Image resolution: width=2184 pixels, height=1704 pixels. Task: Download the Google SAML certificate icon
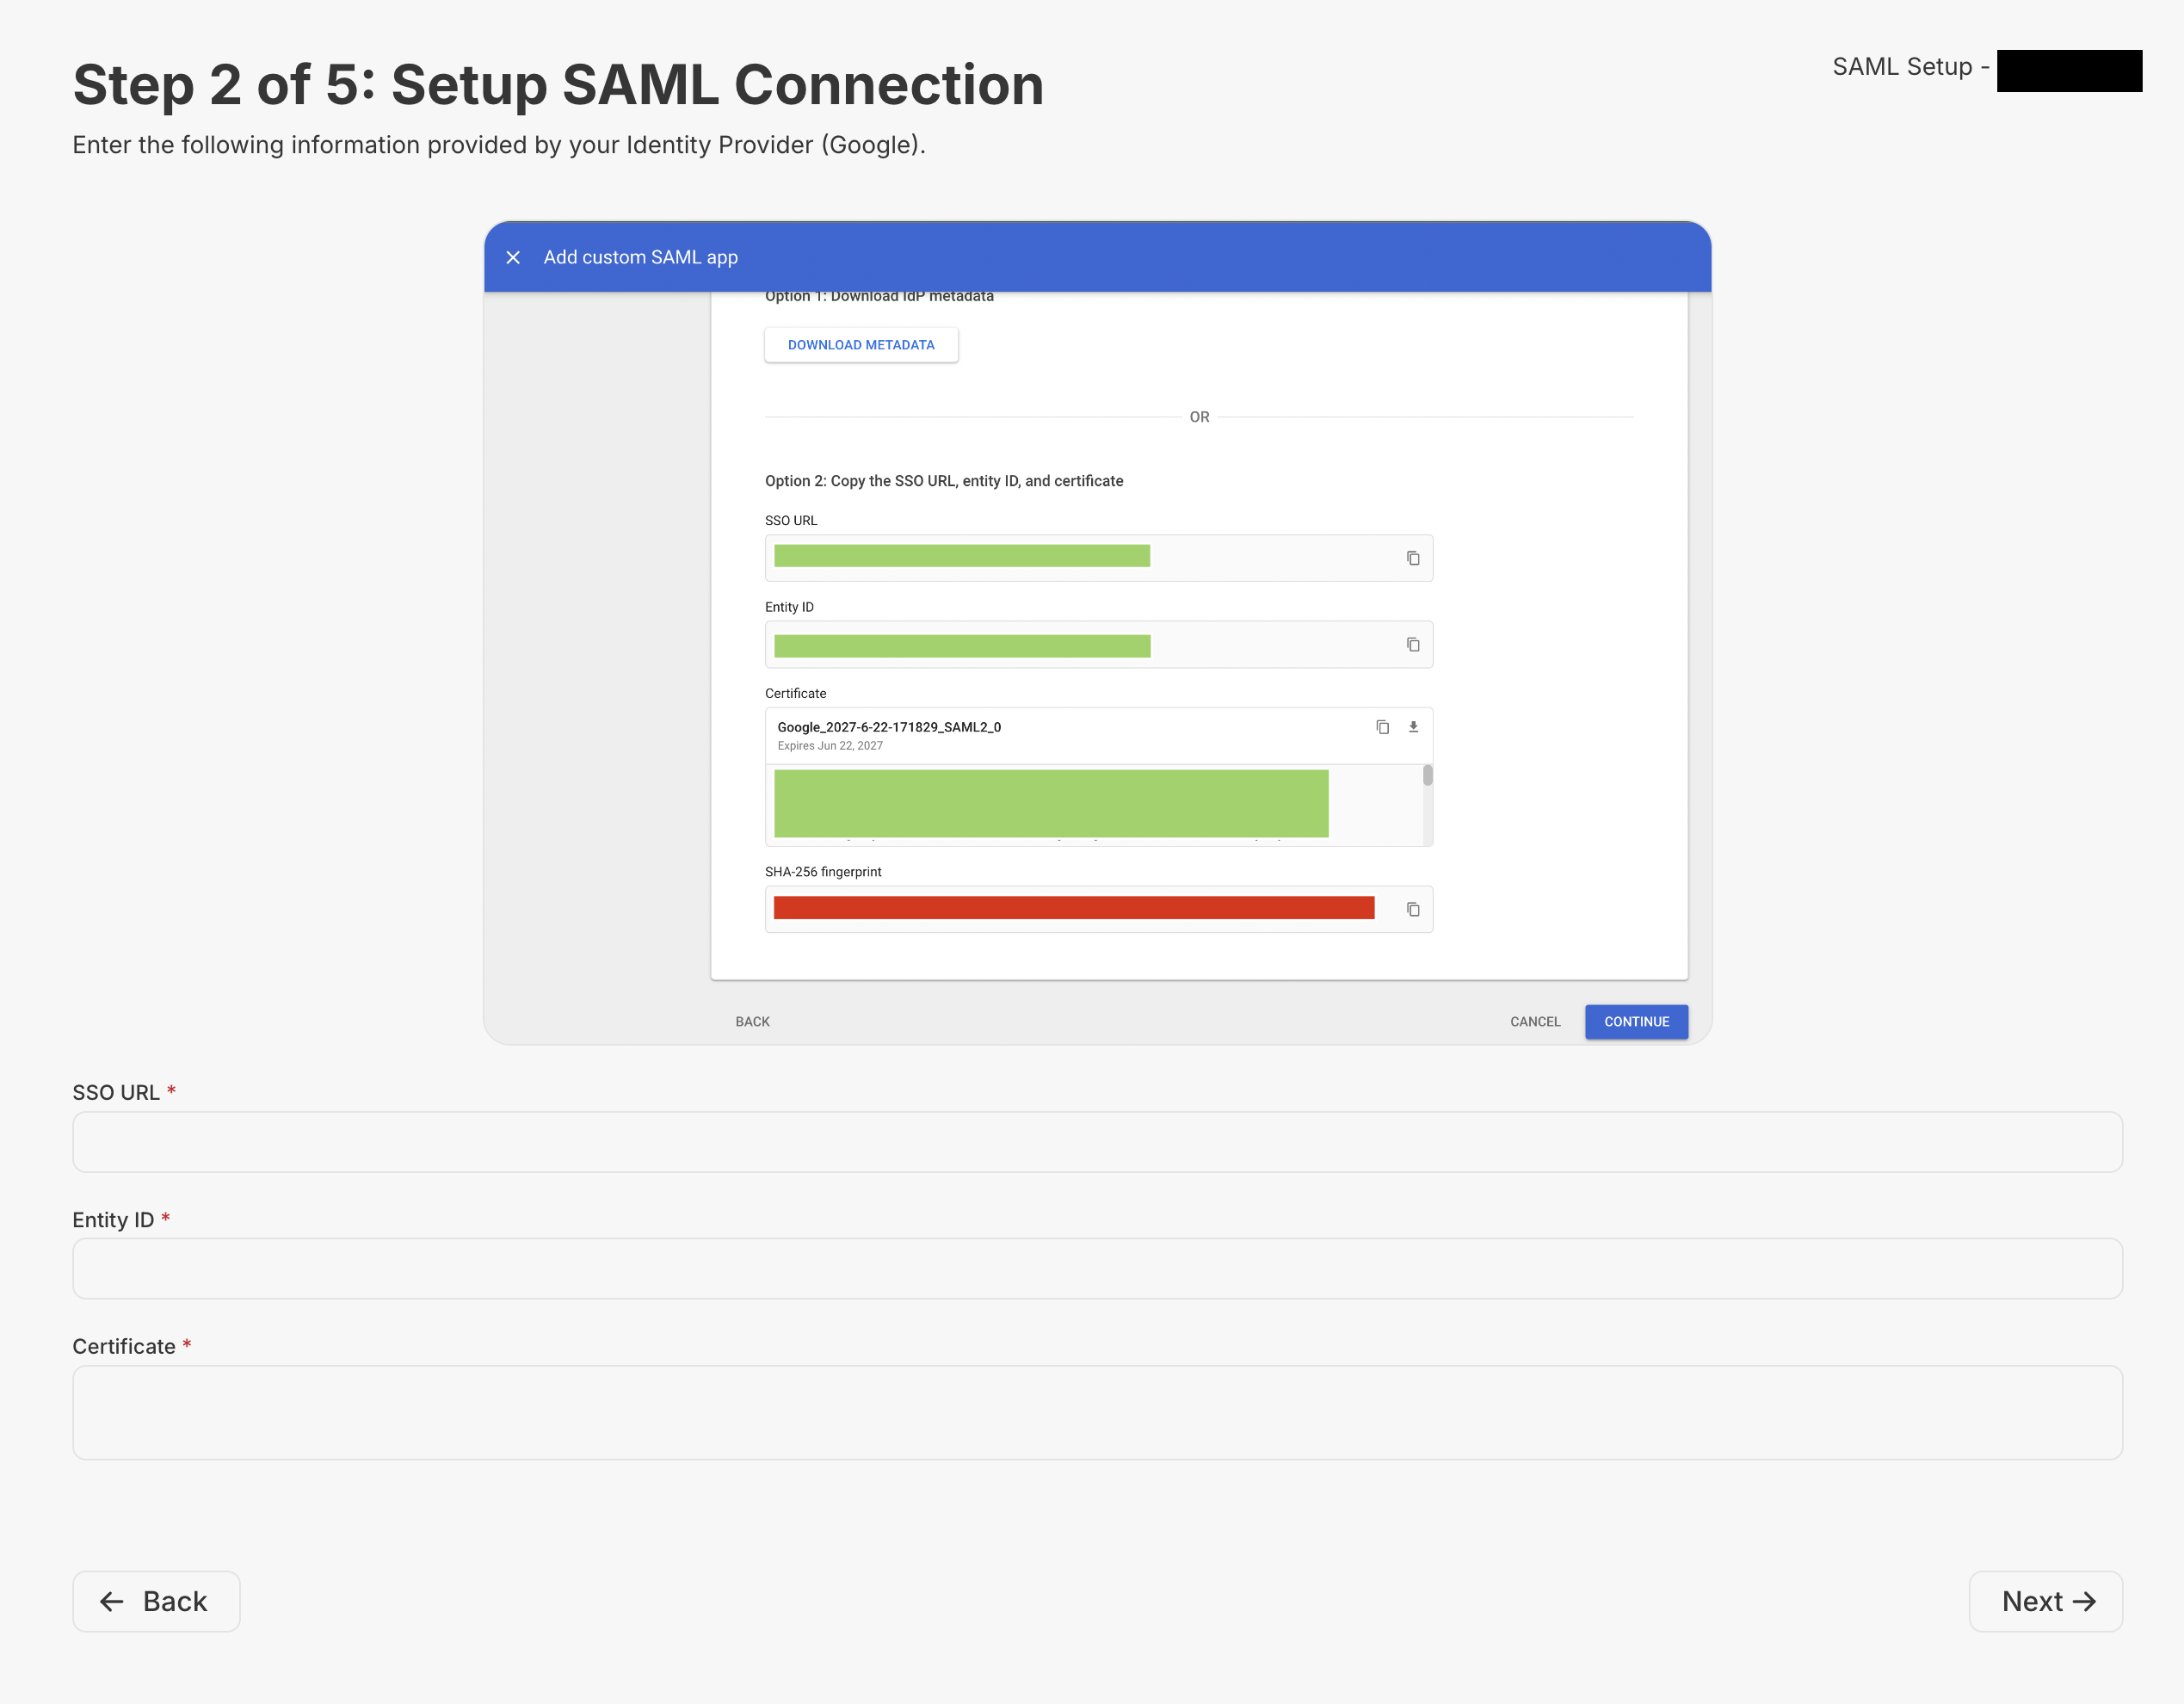tap(1413, 727)
